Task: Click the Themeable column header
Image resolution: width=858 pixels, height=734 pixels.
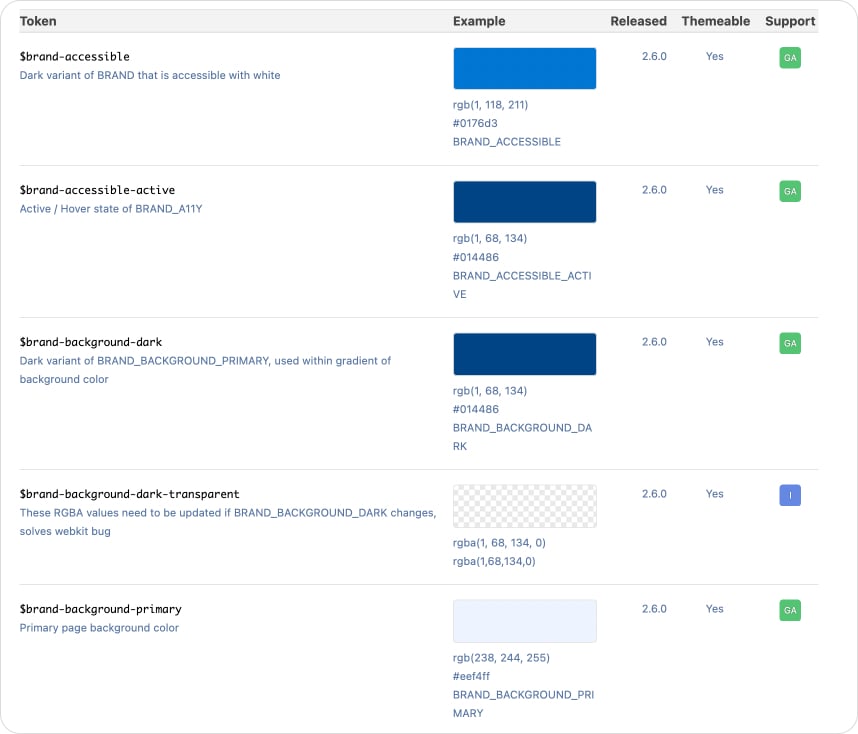Action: [x=714, y=21]
